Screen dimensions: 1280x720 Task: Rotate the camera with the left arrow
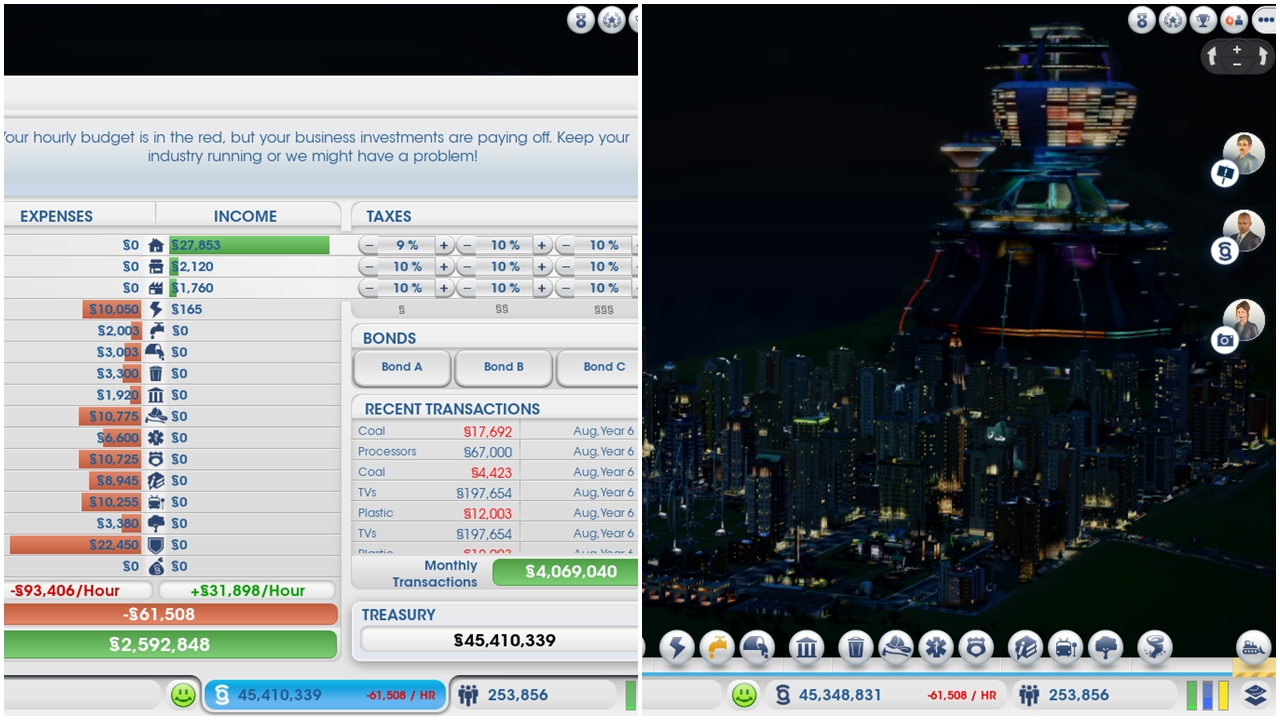click(x=1214, y=57)
